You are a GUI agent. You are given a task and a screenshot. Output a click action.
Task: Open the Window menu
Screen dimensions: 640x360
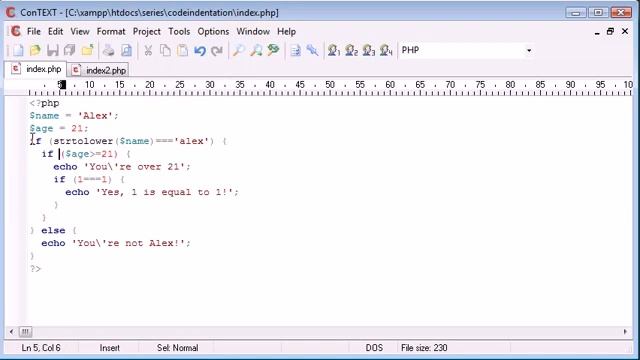(253, 31)
